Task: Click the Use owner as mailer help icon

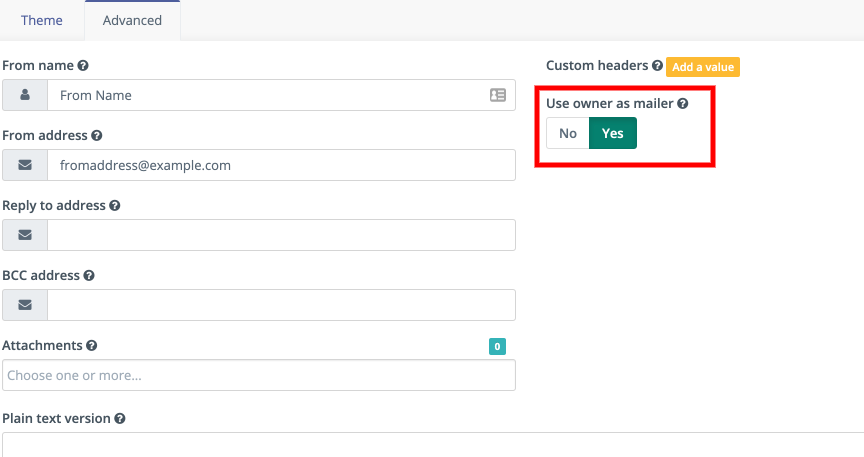Action: [x=683, y=103]
